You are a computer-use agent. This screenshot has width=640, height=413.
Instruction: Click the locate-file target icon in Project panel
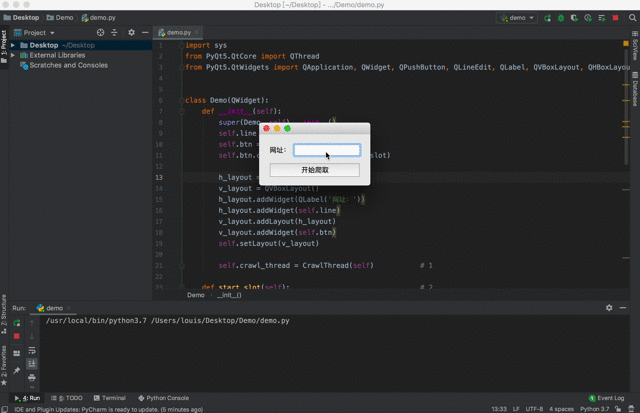pyautogui.click(x=100, y=33)
